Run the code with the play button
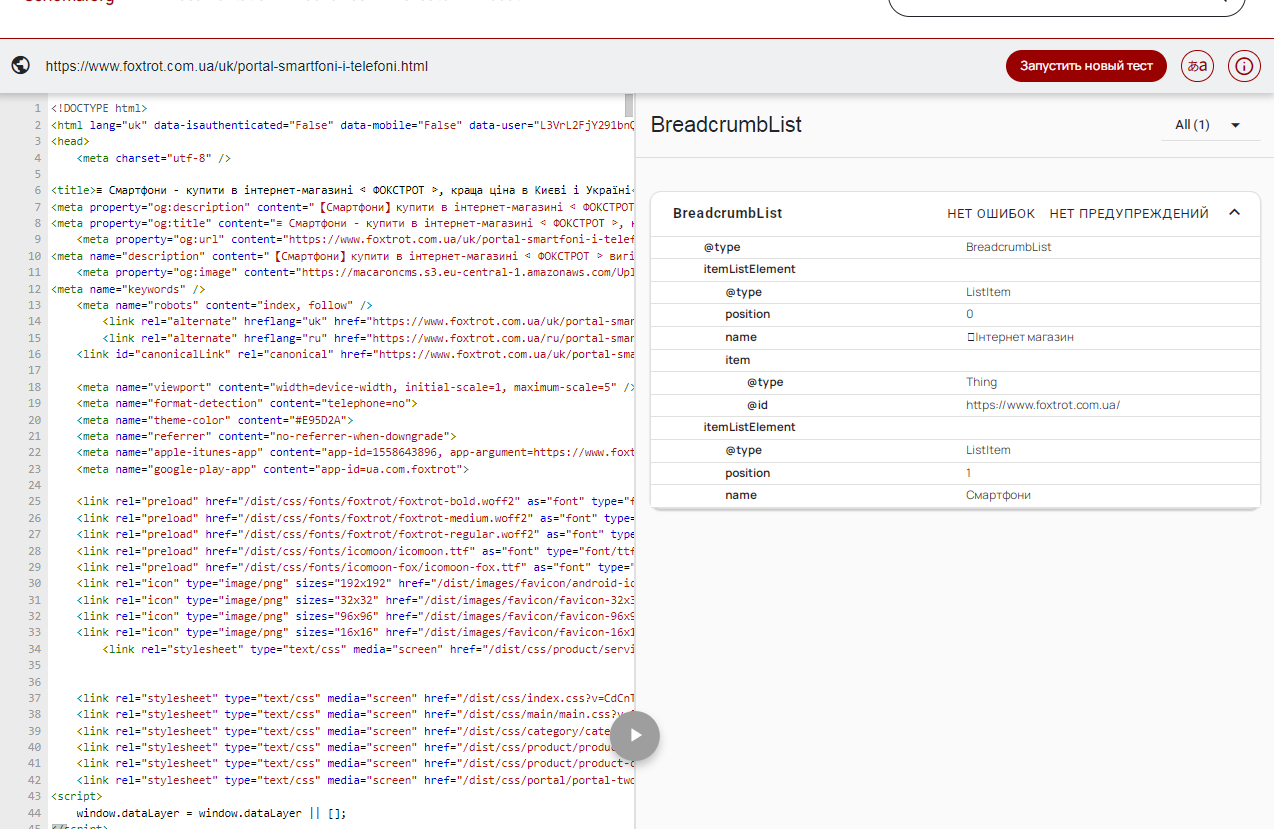Screen dimensions: 1274x829 [635, 736]
